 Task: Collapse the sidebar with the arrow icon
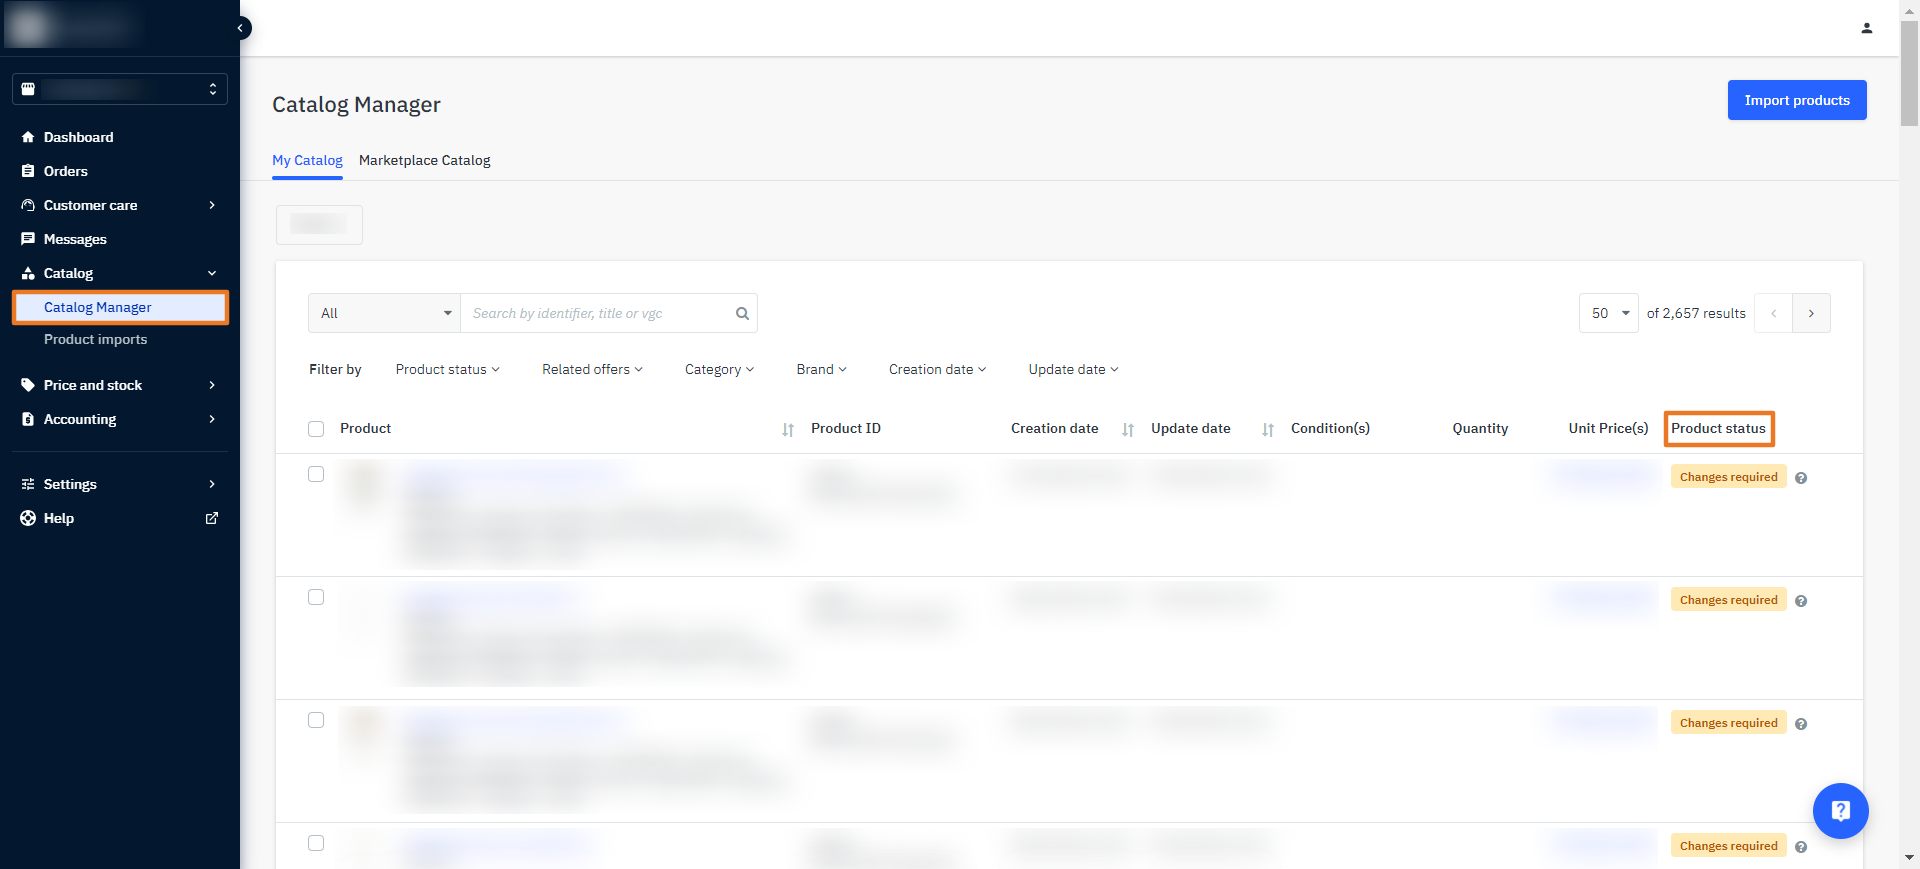pos(241,28)
